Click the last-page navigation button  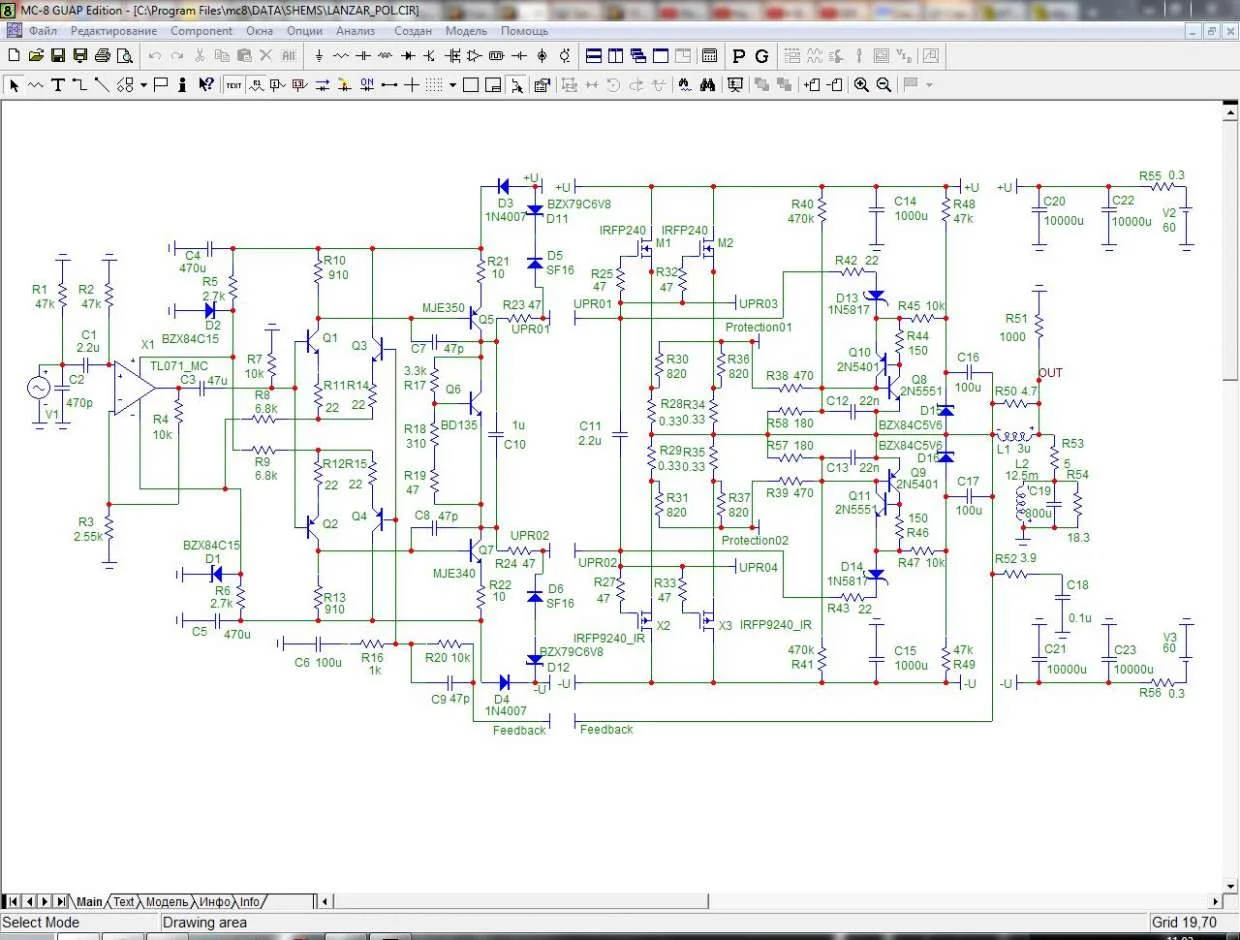click(61, 902)
